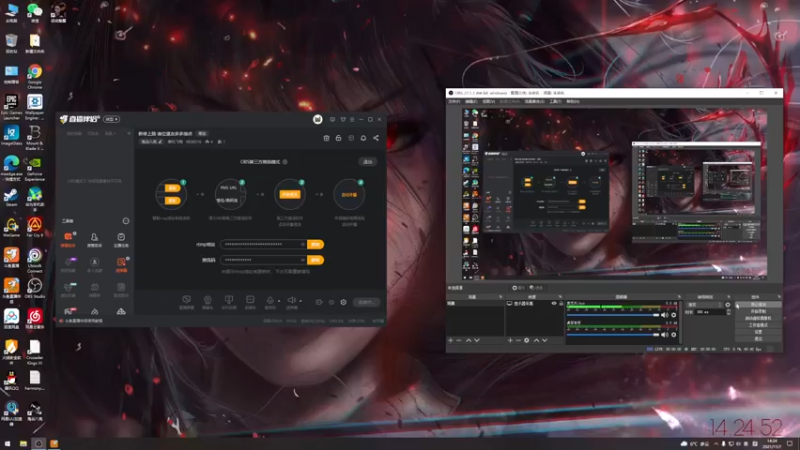Open hamburger menu in streaming app title bar
The image size is (800, 450).
(352, 119)
